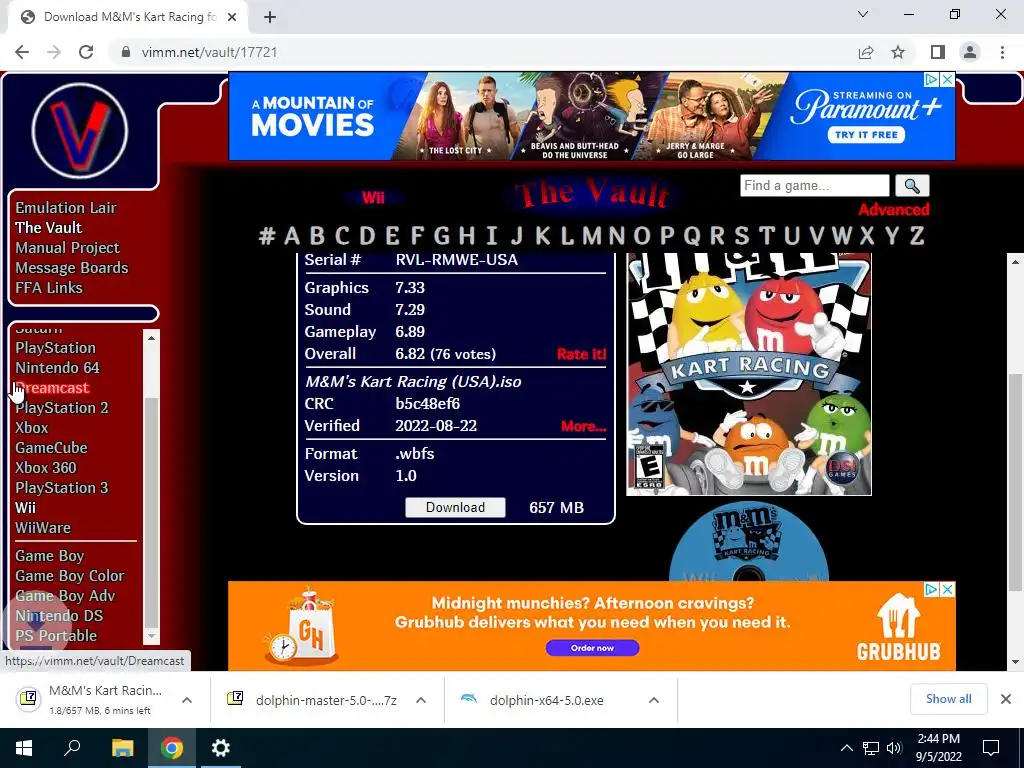Click the M&M's Kart Racing box art
1024x768 pixels.
coord(748,374)
